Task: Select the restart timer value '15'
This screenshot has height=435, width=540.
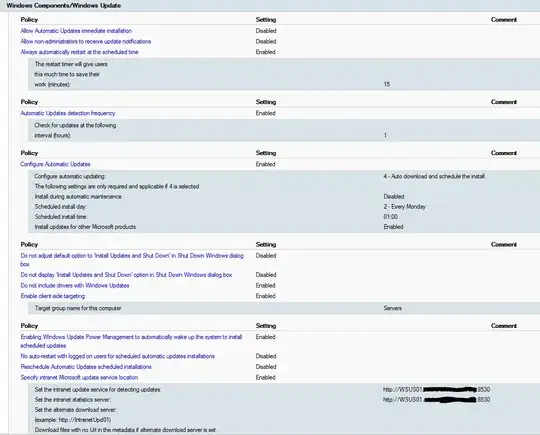Action: 387,84
